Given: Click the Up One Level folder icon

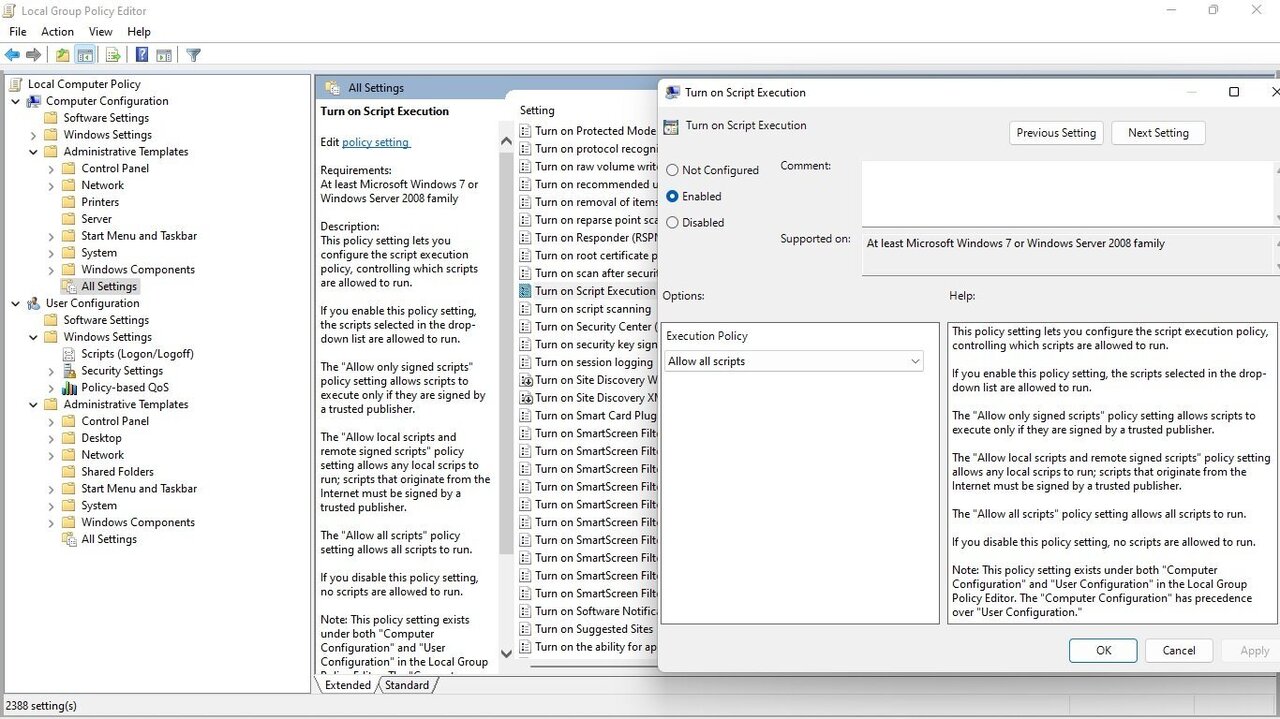Looking at the screenshot, I should point(63,55).
